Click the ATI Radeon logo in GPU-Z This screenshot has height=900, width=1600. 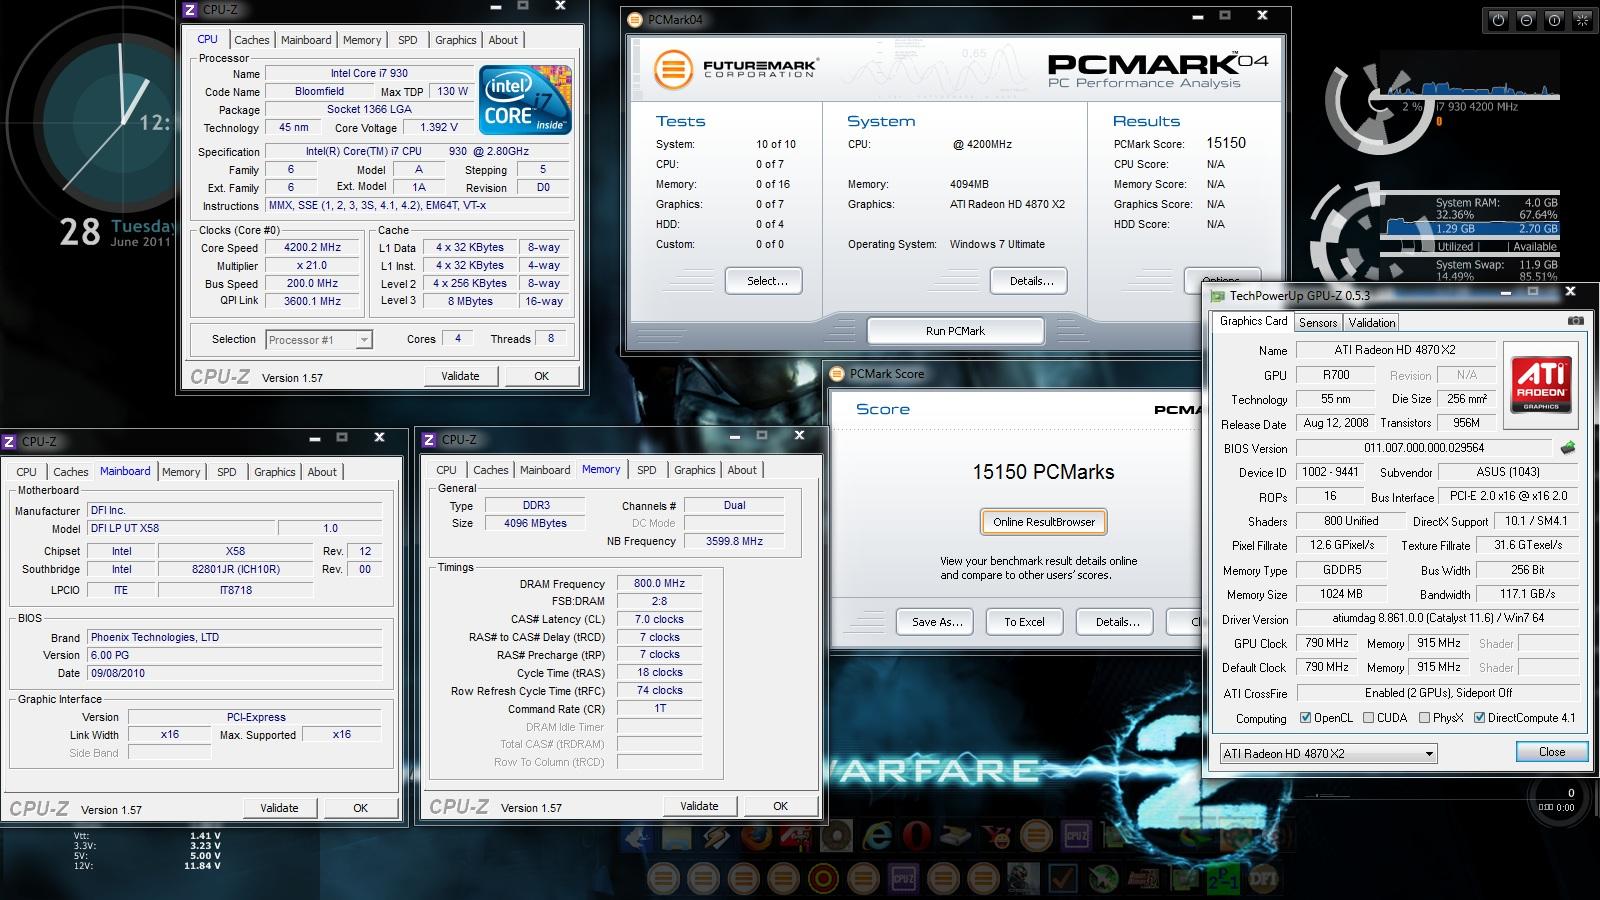[1541, 385]
